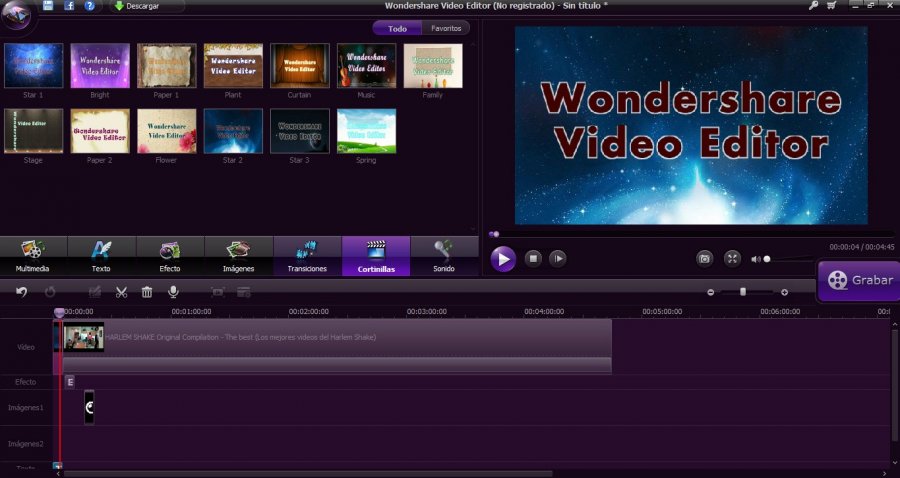The height and width of the screenshot is (478, 900).
Task: Click the undo arrow icon
Action: [22, 292]
